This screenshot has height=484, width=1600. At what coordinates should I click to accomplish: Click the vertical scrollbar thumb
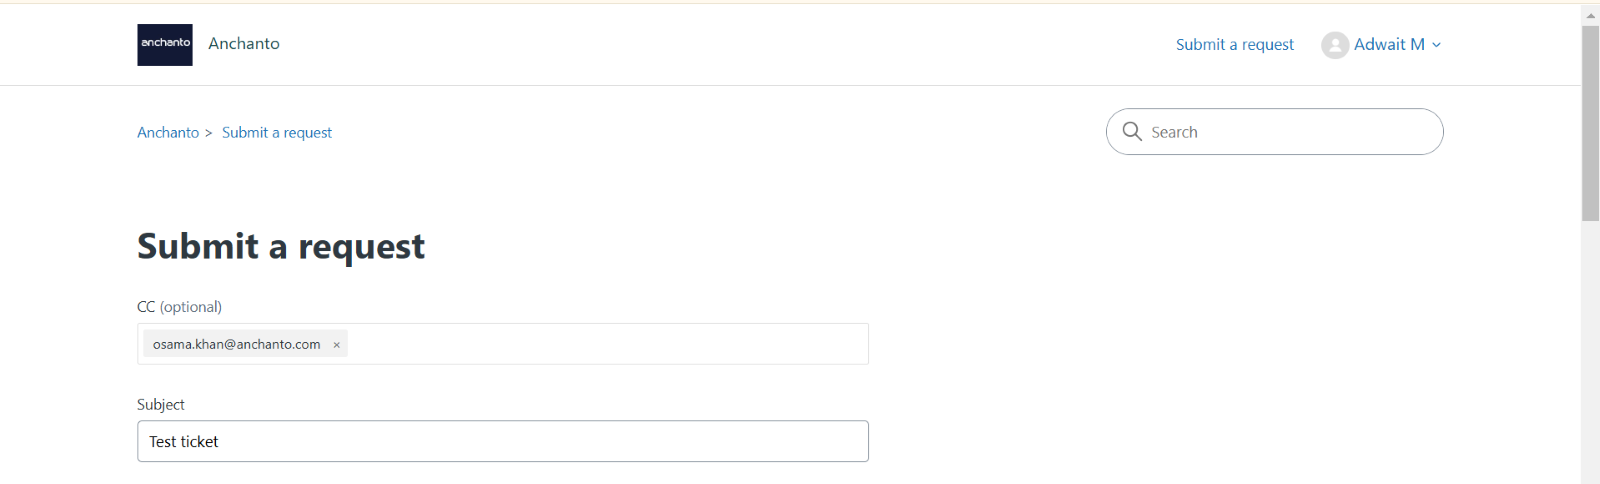point(1591,123)
